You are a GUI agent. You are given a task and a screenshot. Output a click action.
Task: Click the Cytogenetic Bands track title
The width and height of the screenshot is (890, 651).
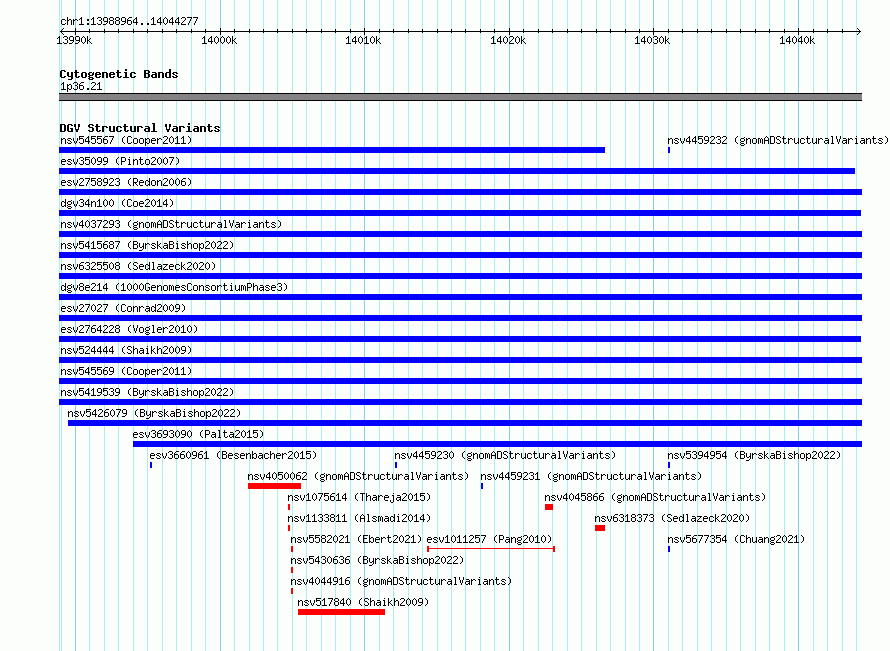(x=119, y=74)
